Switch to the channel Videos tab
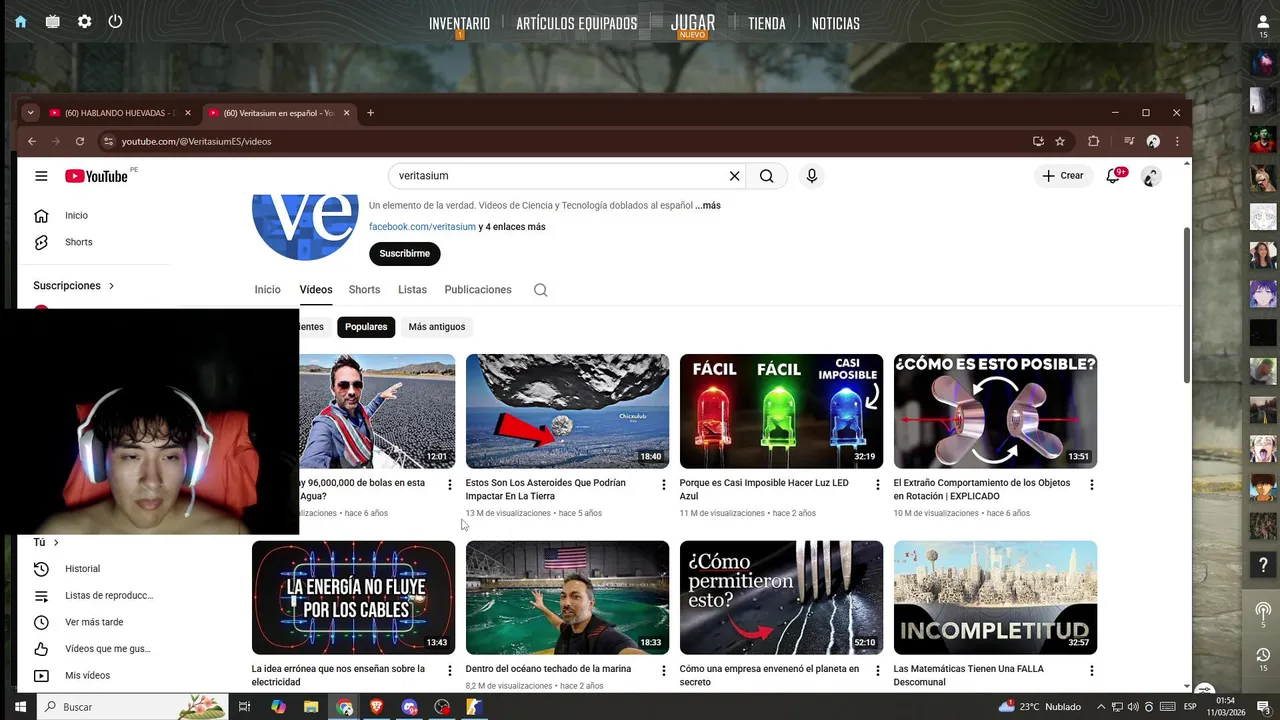Screen dimensions: 1280x720 coord(316,290)
